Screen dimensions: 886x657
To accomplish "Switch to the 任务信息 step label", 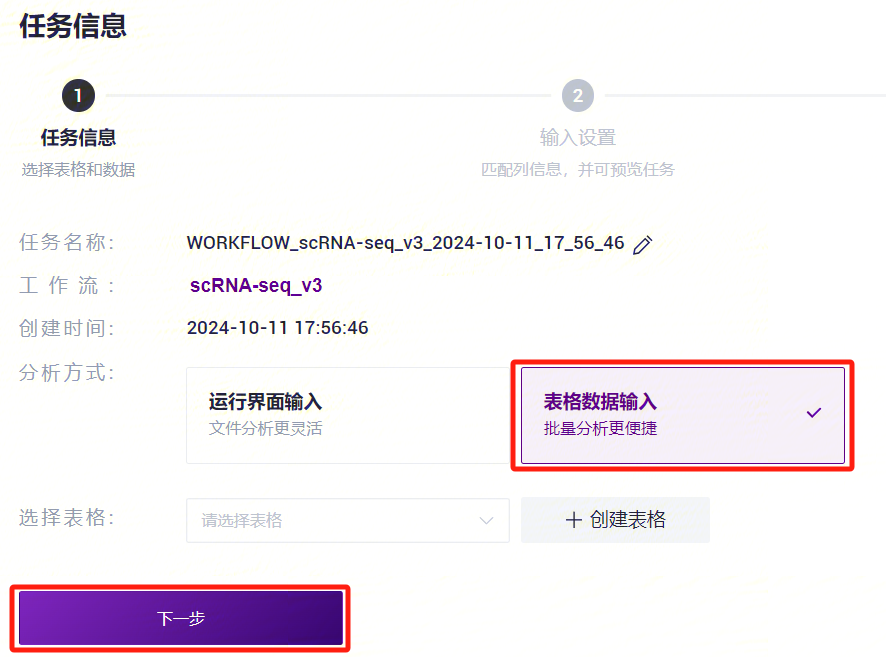I will point(78,138).
